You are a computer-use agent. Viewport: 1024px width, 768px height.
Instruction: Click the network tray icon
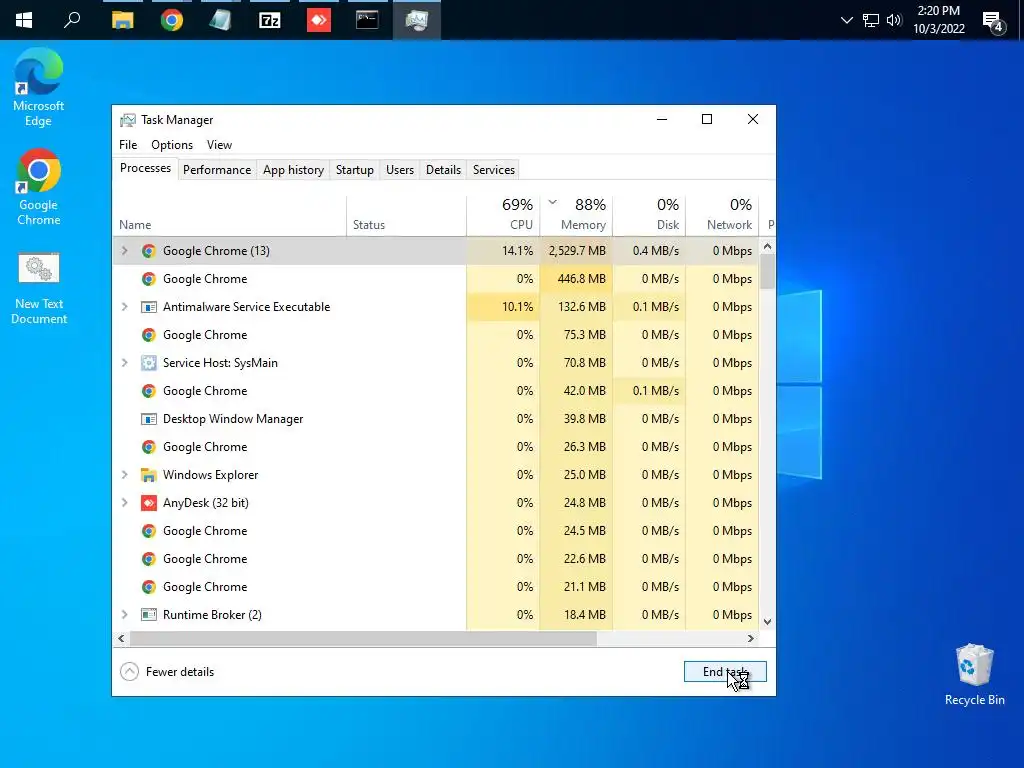[871, 20]
